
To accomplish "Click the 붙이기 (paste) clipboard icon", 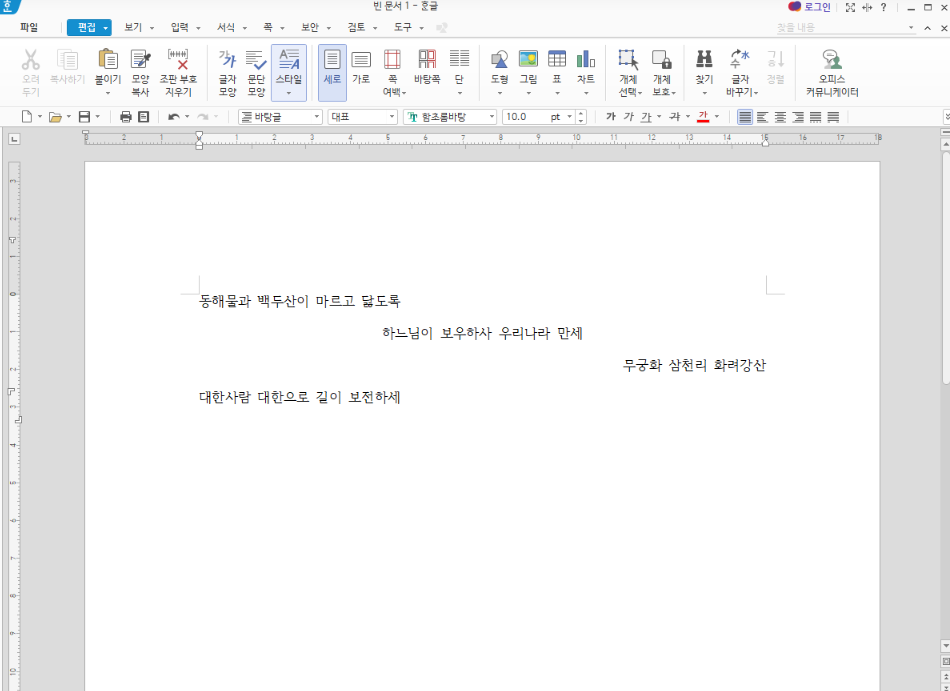I will pyautogui.click(x=108, y=59).
